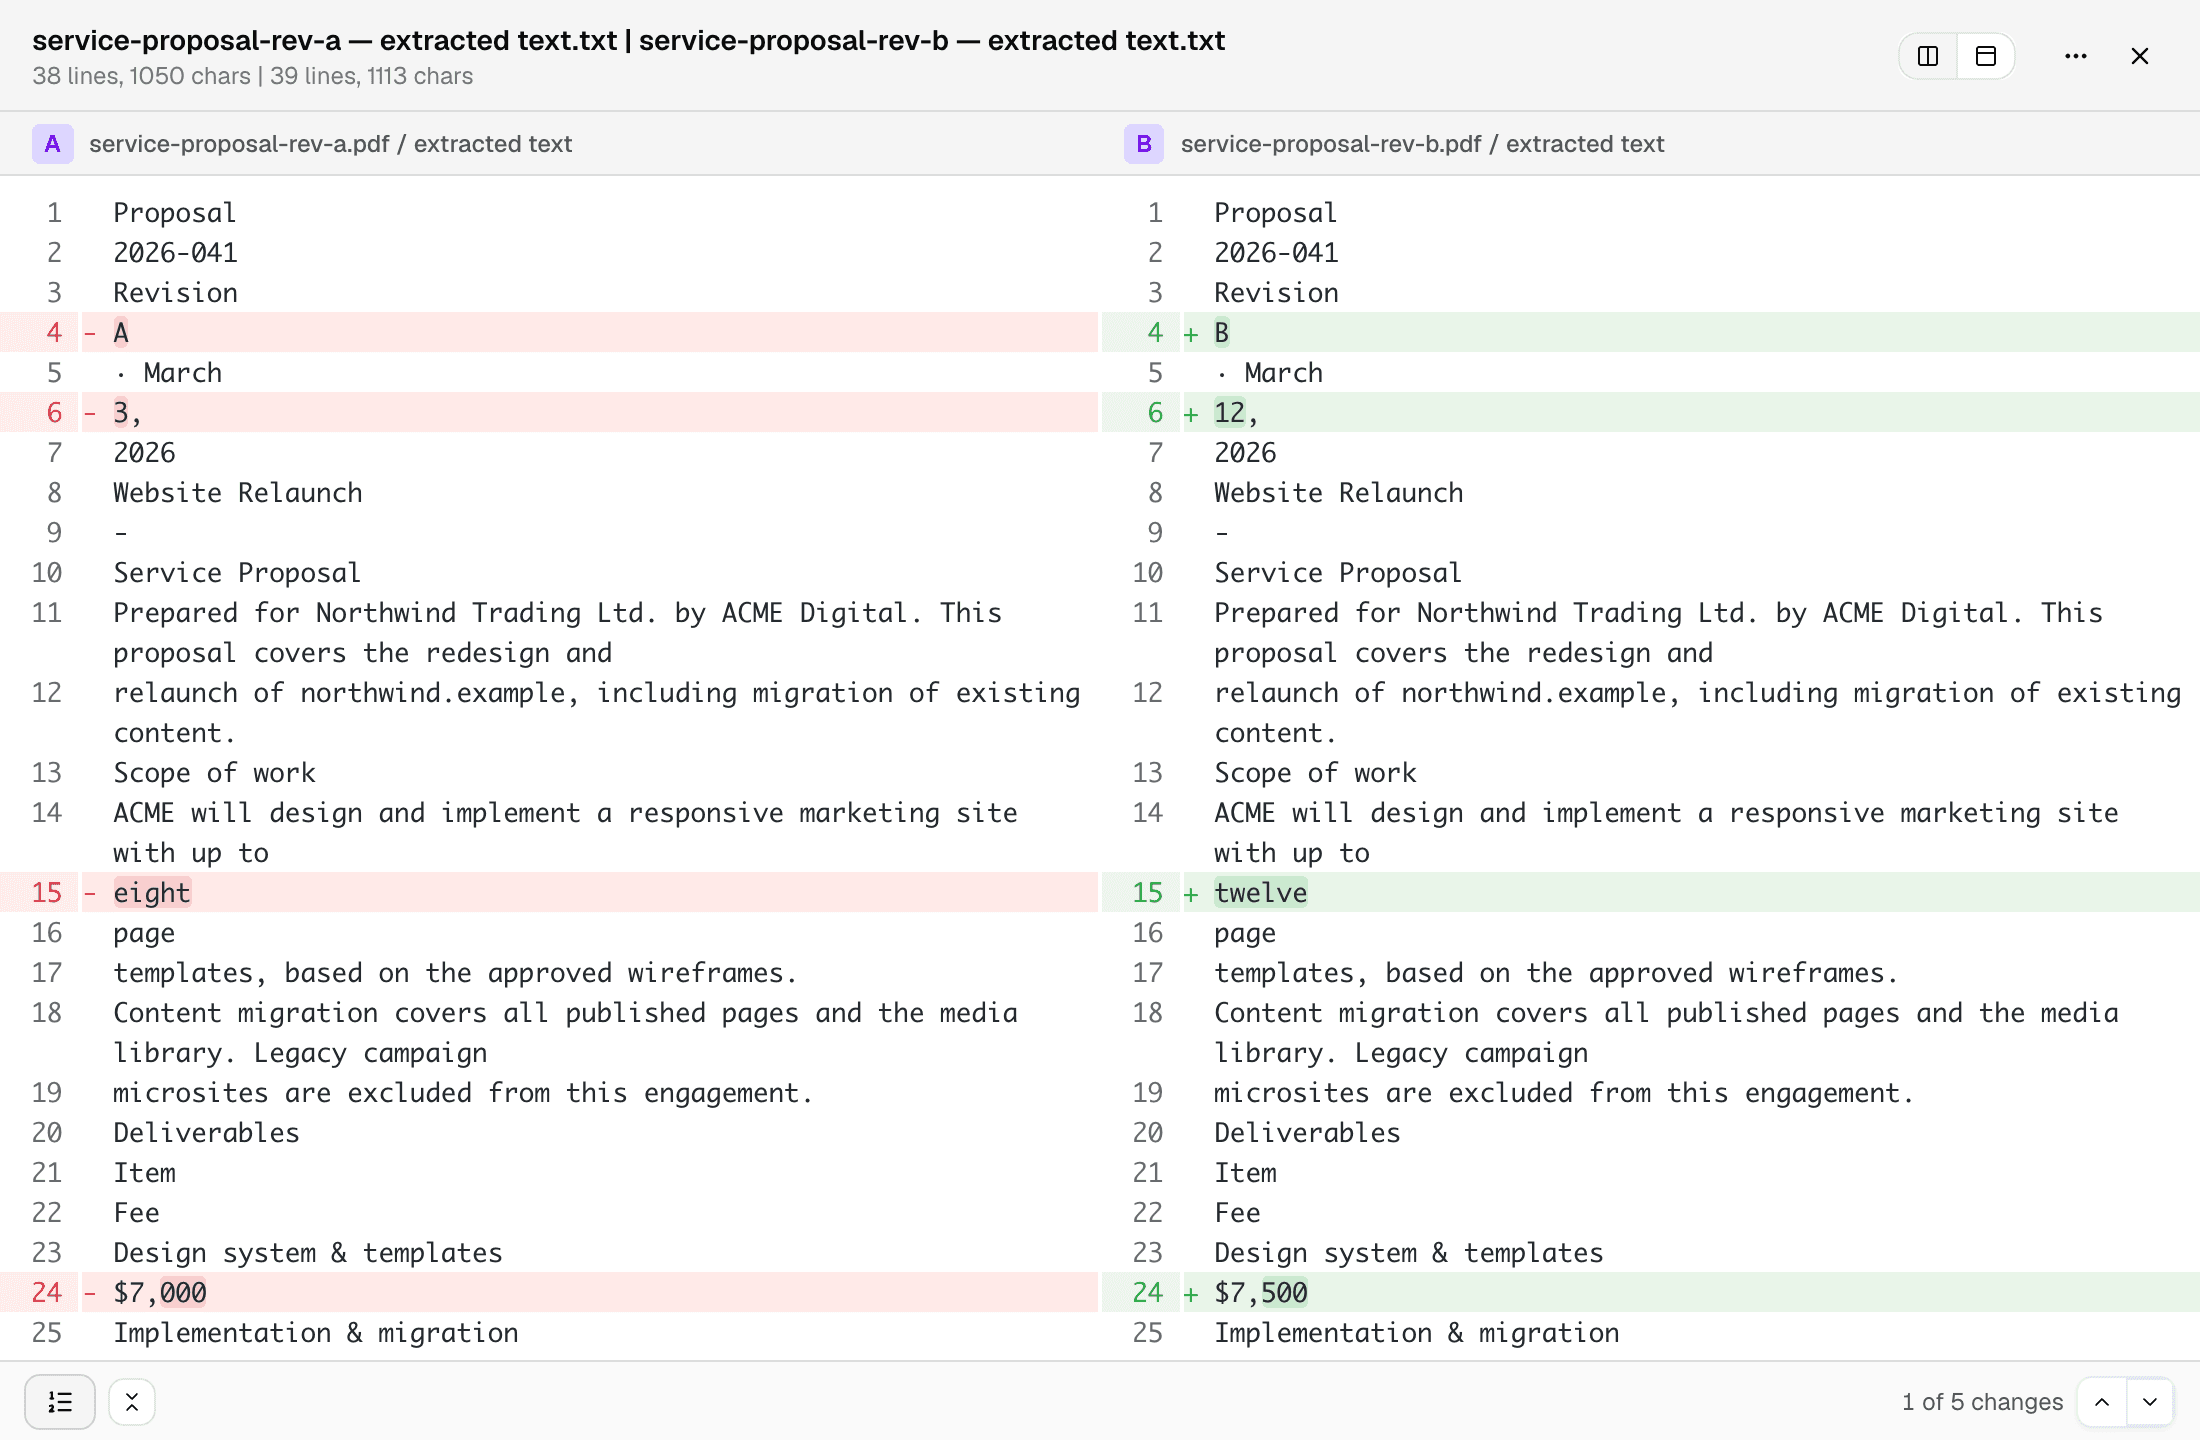
Task: Click removed line 'A' in left pane
Action: pyautogui.click(x=549, y=332)
